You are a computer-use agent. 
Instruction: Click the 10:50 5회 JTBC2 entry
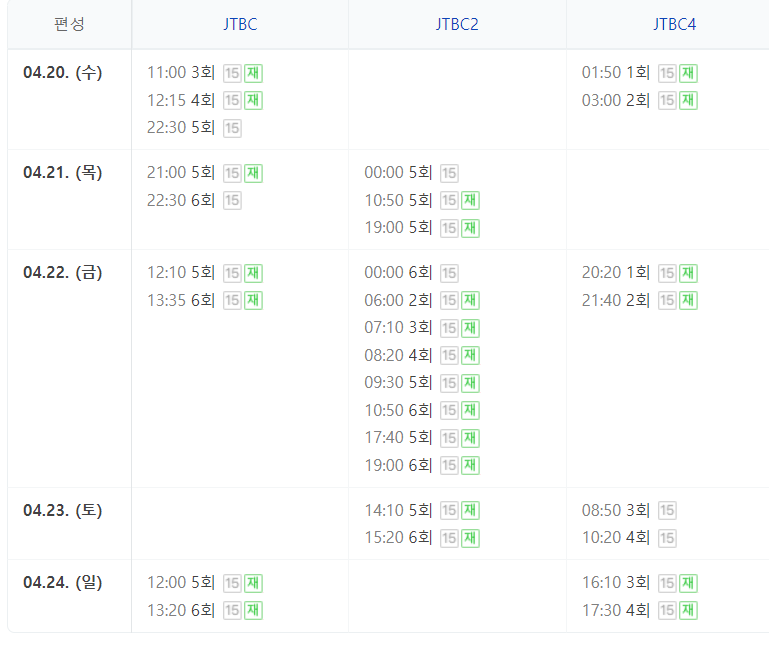coord(398,200)
